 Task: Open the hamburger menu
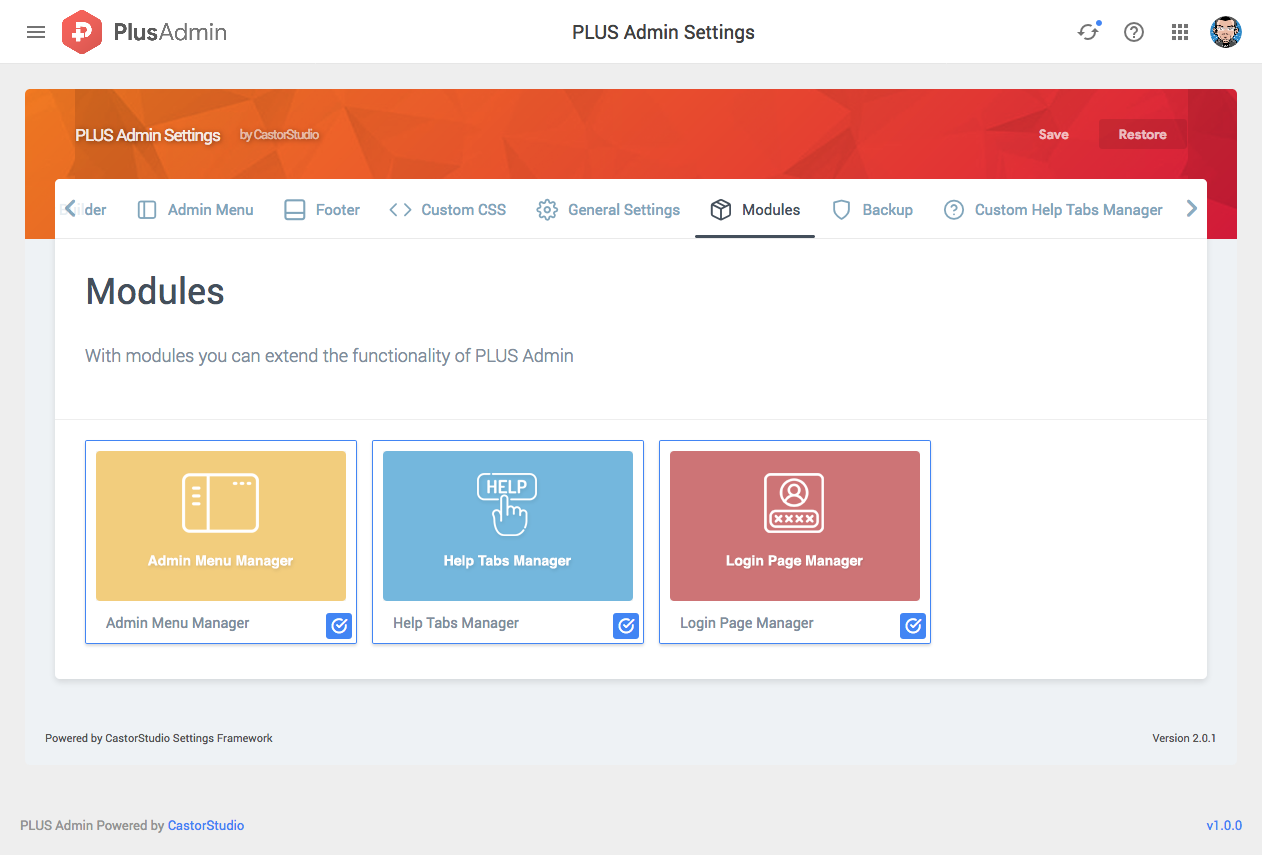click(36, 32)
